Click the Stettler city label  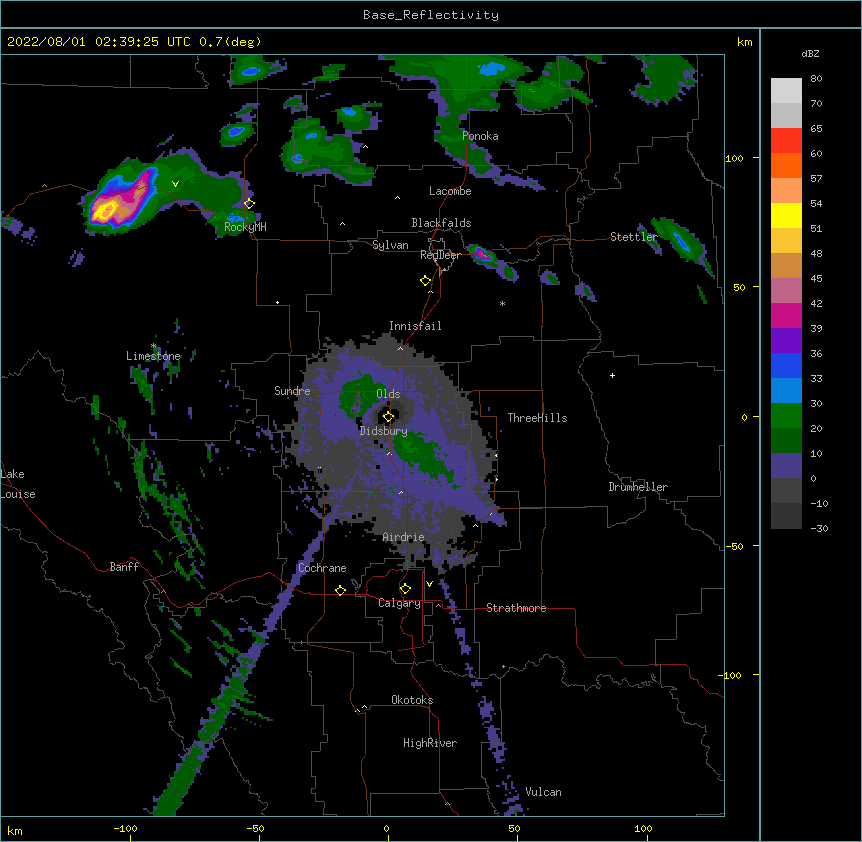634,237
